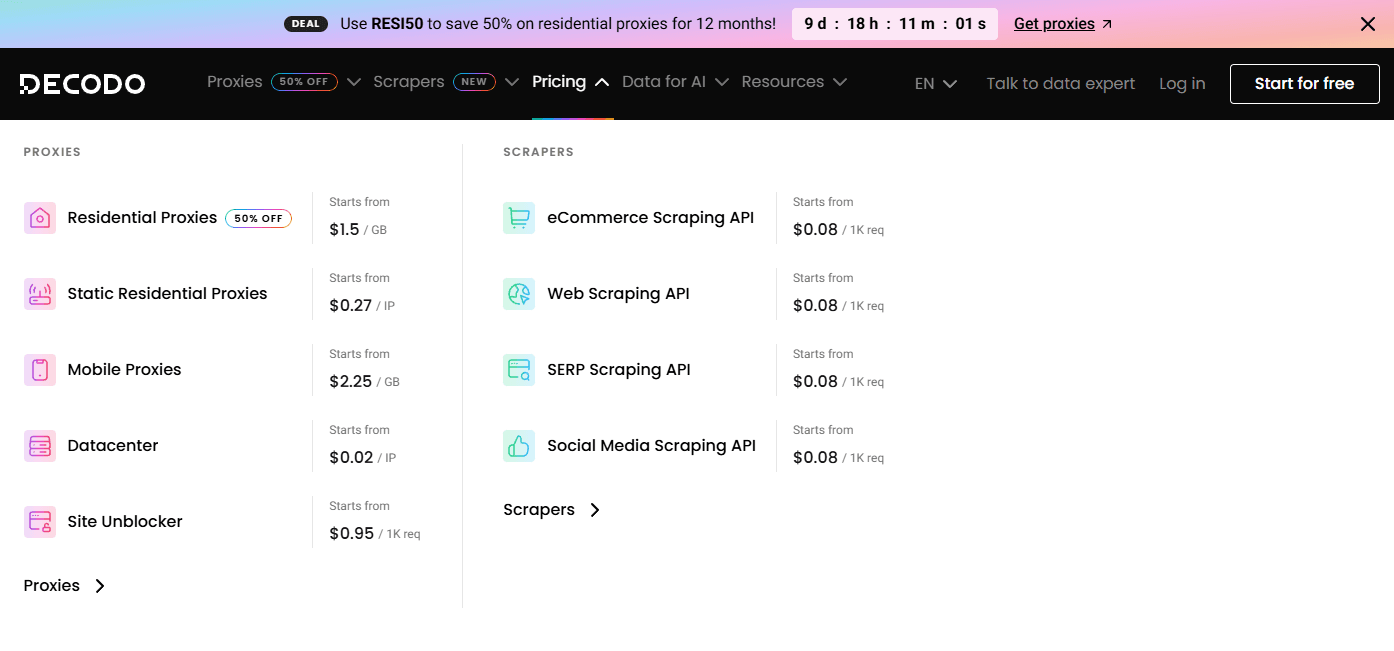
Task: Click the PROXIES section heading
Action: 52,152
